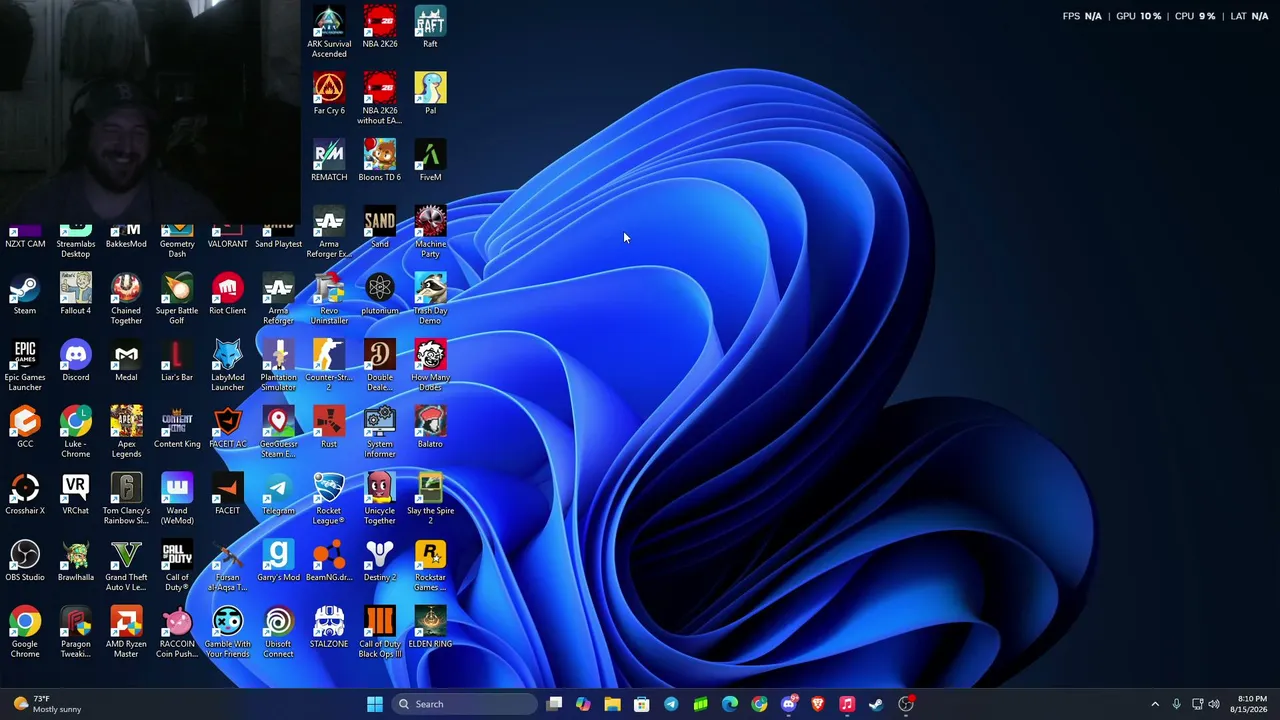
Task: Open the Riot Client desktop shortcut
Action: pyautogui.click(x=227, y=293)
